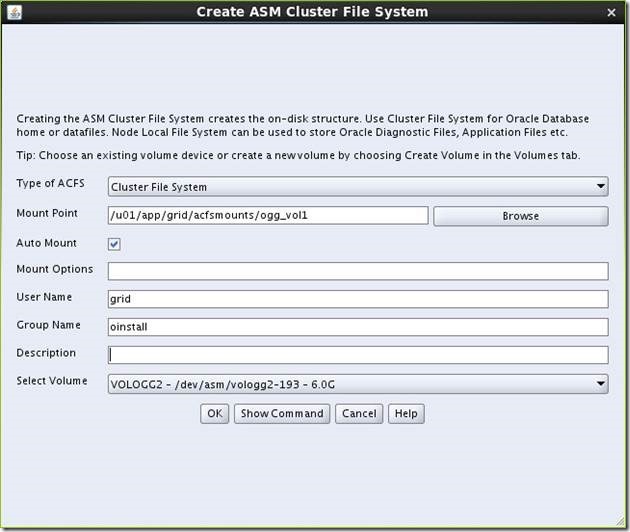Open the Type of ACFS dropdown
This screenshot has width=630, height=532.
[x=358, y=187]
